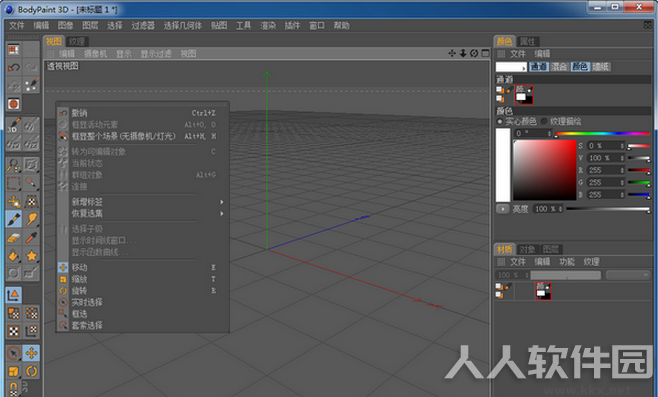This screenshot has height=397, width=658.
Task: Select the checkerboard texture mode icon
Action: click(x=14, y=332)
